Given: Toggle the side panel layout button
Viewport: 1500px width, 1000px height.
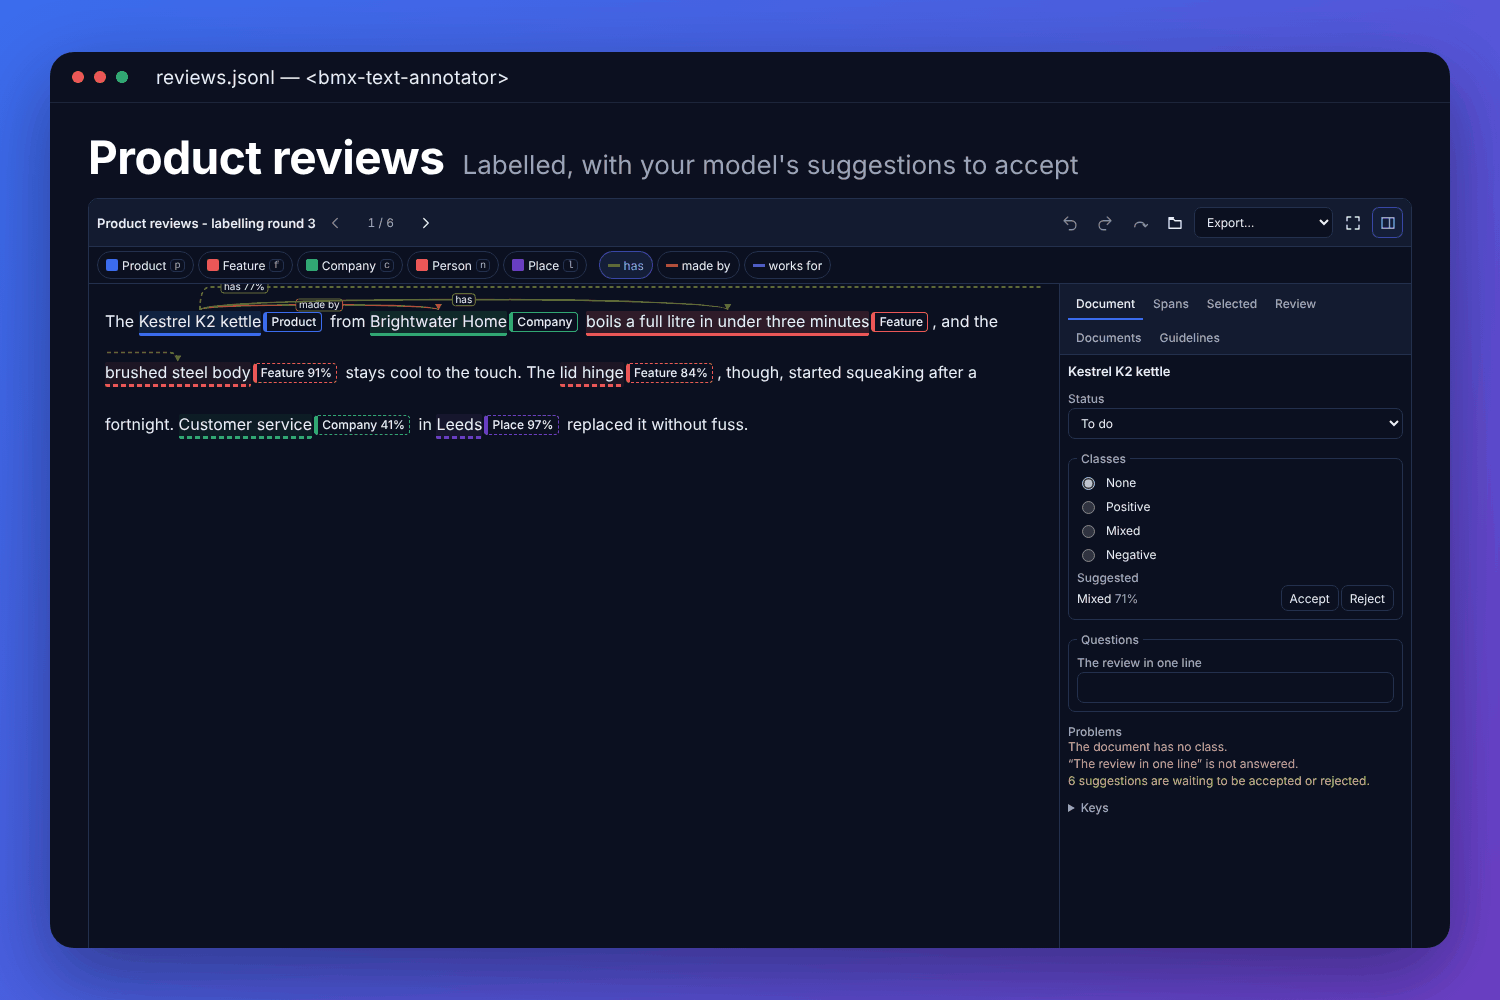Looking at the screenshot, I should click(1388, 223).
